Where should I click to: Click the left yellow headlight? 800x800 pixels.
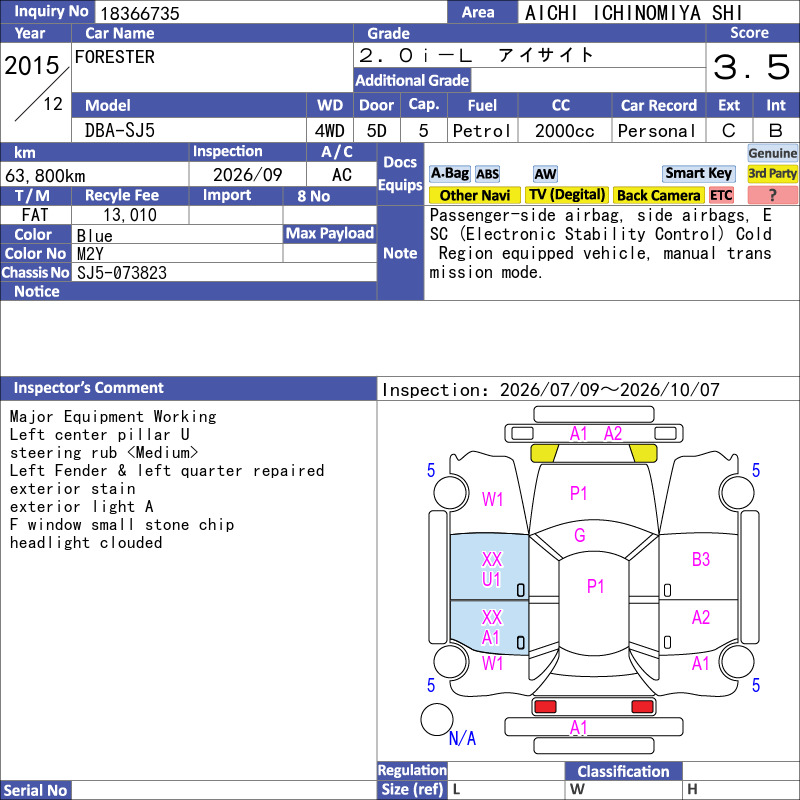click(x=544, y=453)
